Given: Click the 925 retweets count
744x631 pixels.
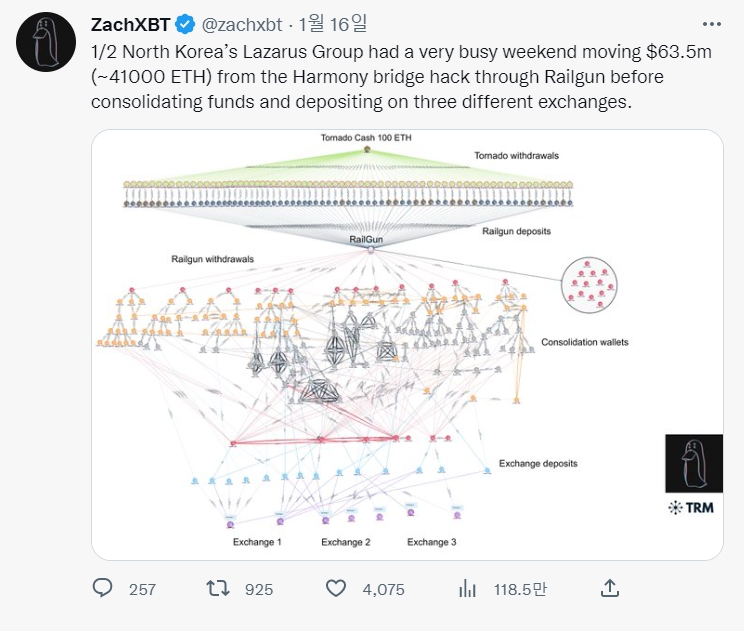Looking at the screenshot, I should (x=259, y=590).
